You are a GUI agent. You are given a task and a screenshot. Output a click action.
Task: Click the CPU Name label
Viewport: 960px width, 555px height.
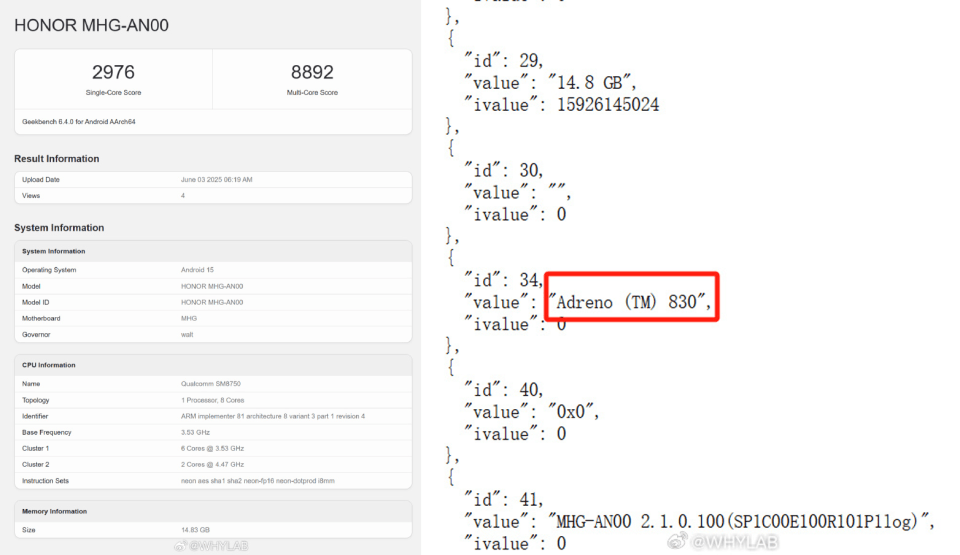[31, 383]
